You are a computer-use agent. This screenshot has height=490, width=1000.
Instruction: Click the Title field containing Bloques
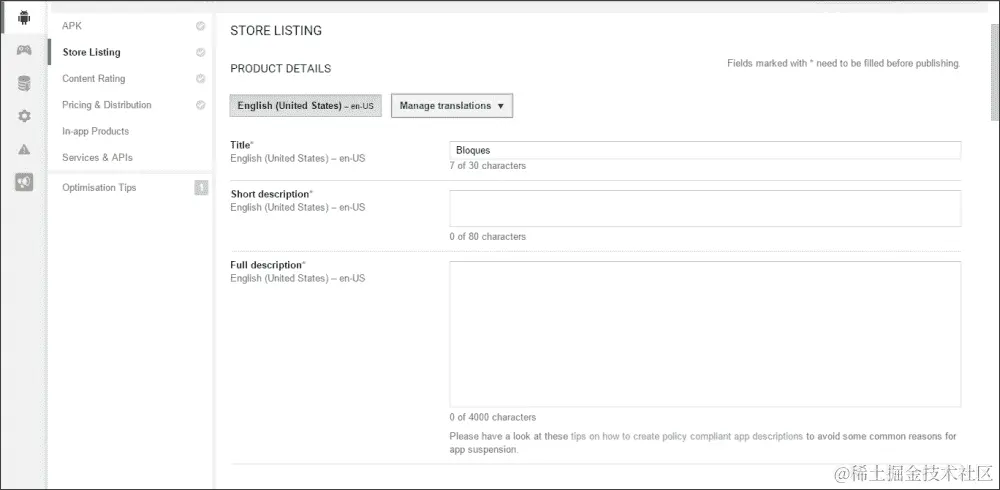coord(705,150)
